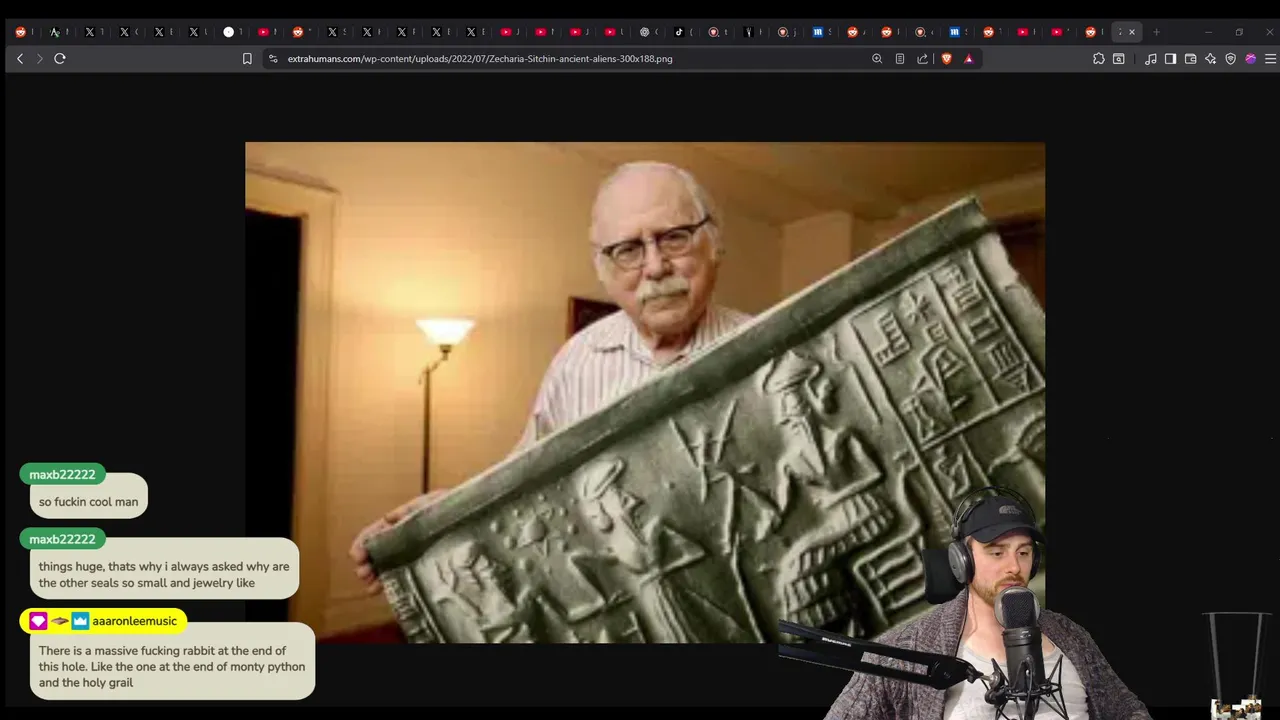Screen dimensions: 1280x720
Task: Go back to the previous page
Action: point(20,59)
